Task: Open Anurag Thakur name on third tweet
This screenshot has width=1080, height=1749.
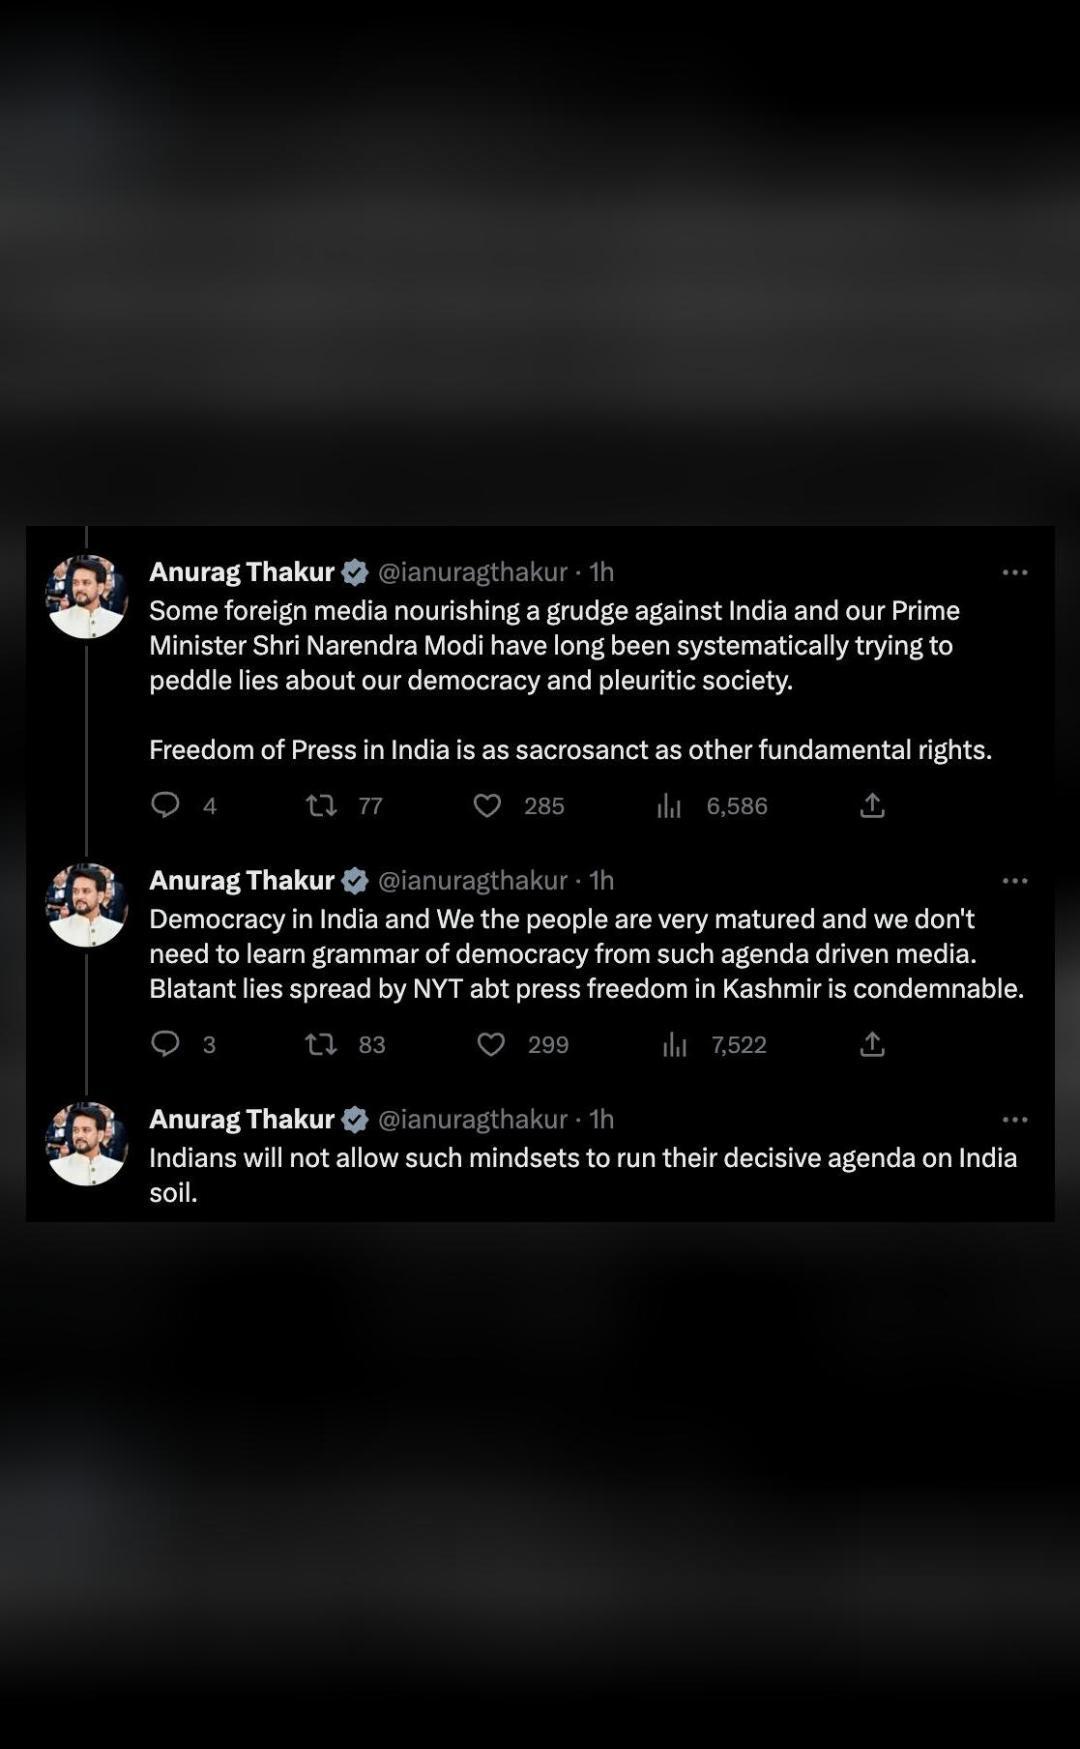Action: (242, 1120)
